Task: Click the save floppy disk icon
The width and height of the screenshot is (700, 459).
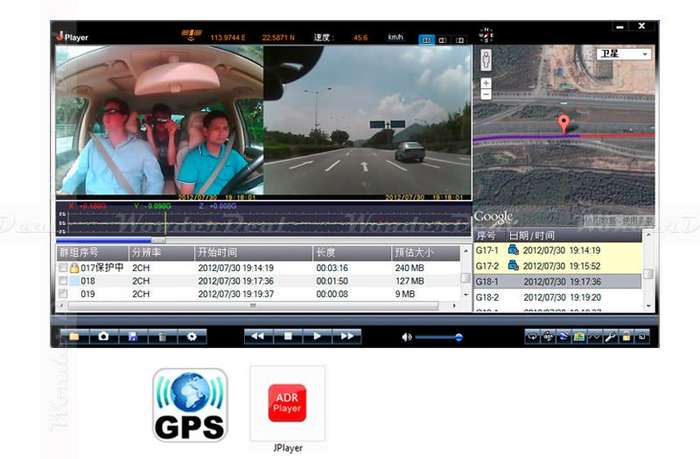Action: click(x=133, y=336)
